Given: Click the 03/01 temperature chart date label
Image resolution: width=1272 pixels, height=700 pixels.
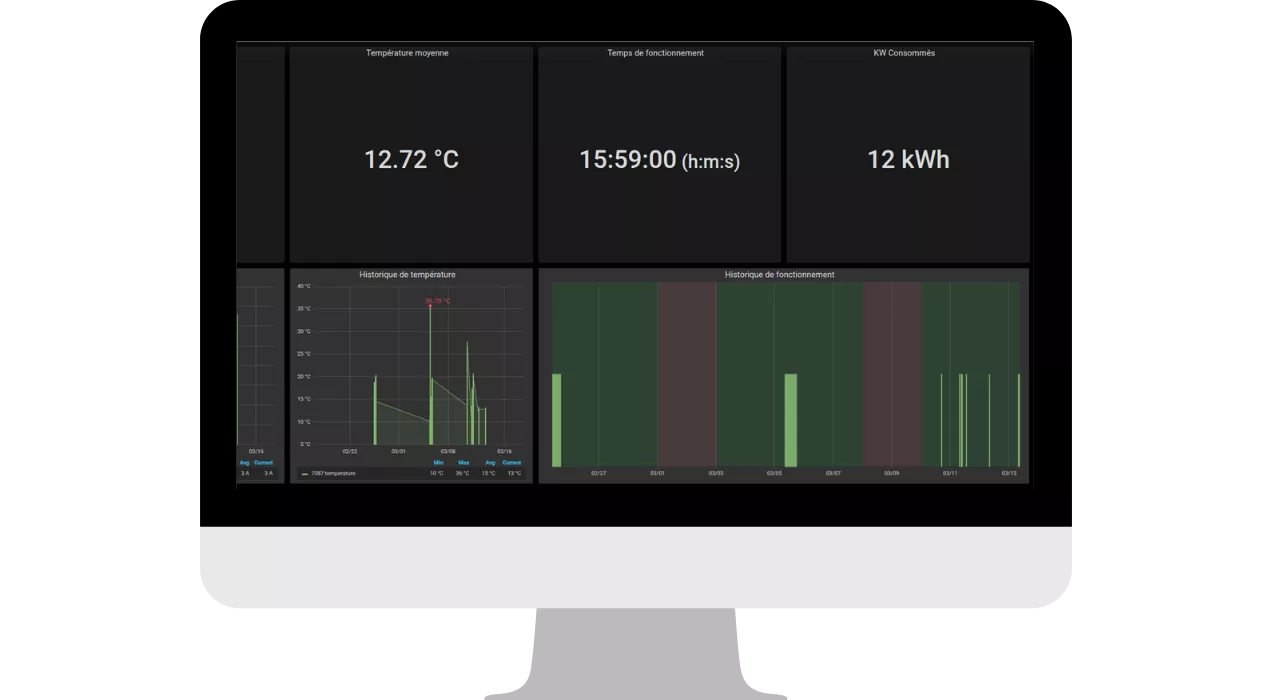Looking at the screenshot, I should (x=398, y=451).
